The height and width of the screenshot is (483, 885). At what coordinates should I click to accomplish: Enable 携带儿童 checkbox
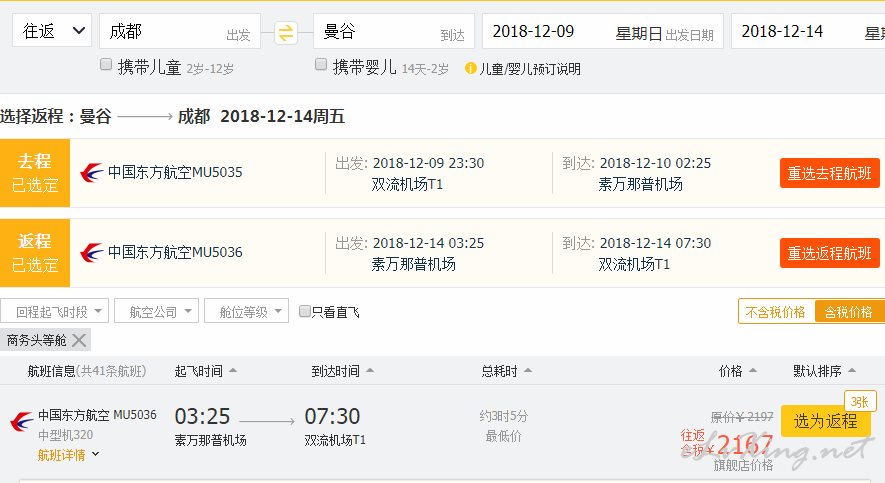pos(106,65)
